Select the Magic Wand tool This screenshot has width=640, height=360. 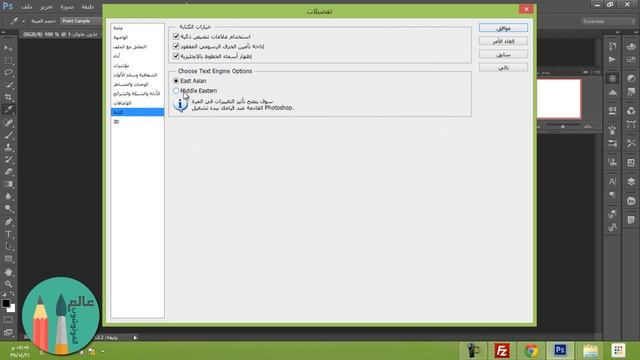[x=8, y=85]
